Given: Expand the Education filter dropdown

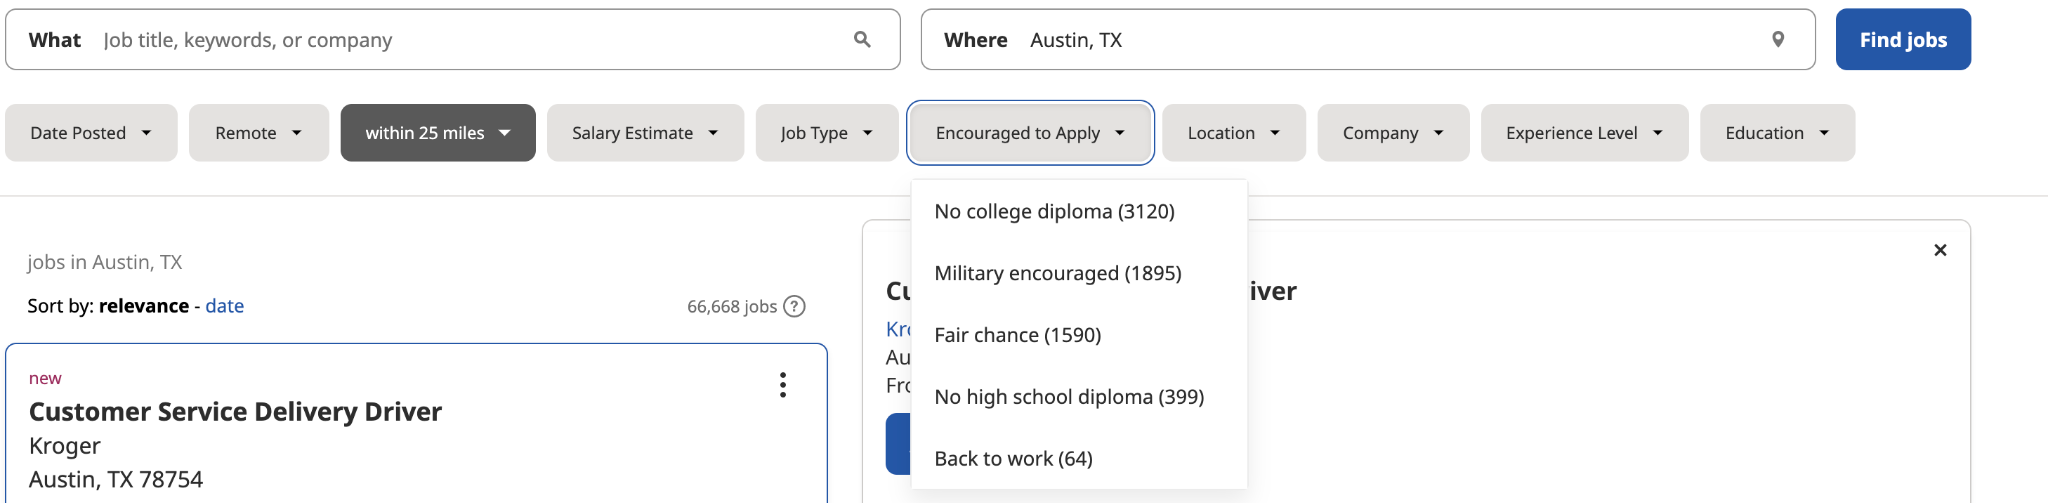Looking at the screenshot, I should coord(1777,133).
